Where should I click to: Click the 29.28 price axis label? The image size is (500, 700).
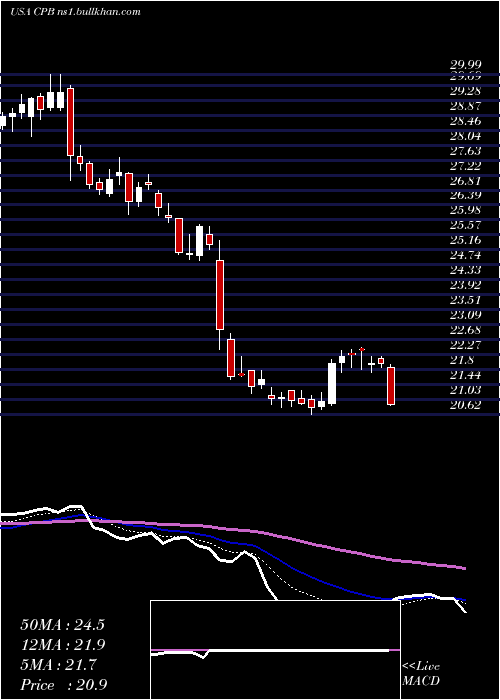[465, 91]
